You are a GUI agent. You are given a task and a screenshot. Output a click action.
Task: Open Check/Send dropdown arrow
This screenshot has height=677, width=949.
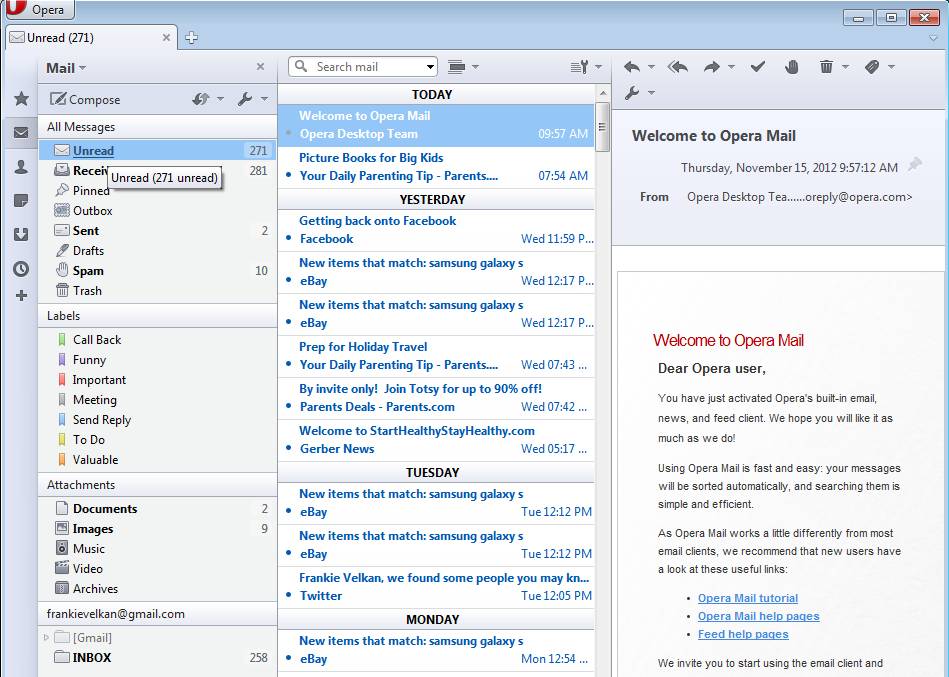pos(220,99)
